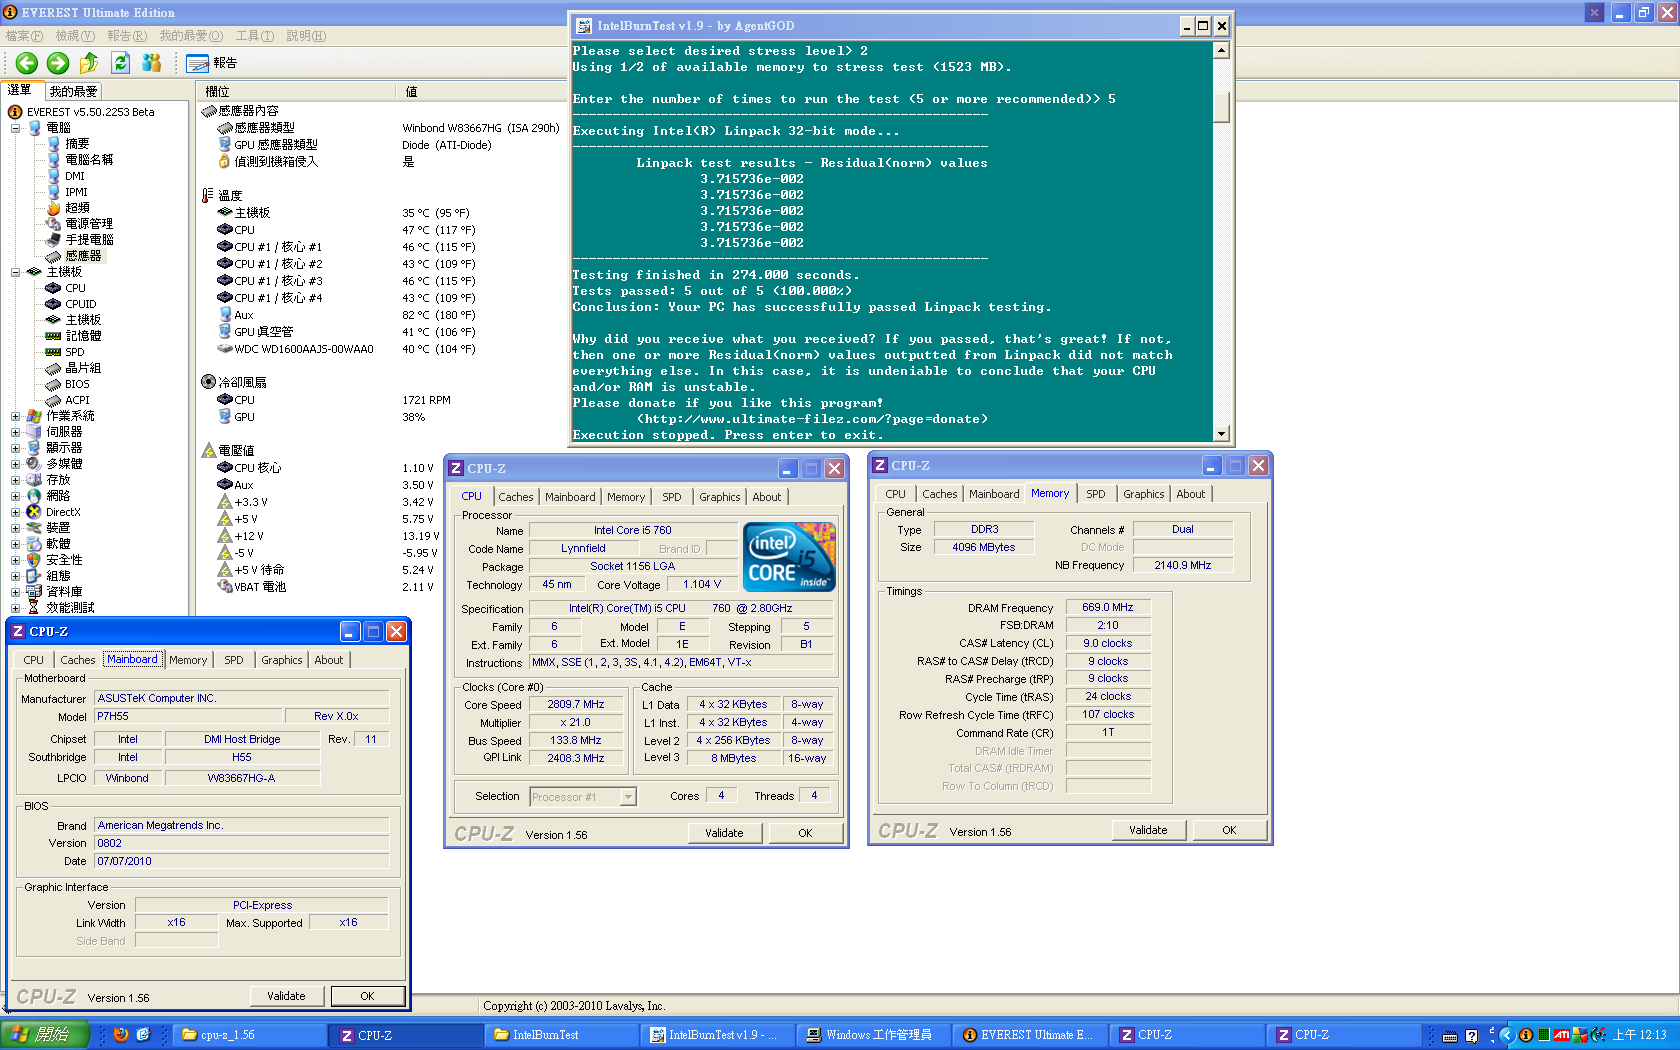This screenshot has height=1050, width=1680.
Task: Switch to SPD tab in CPU-Z Memory window
Action: click(x=1096, y=494)
